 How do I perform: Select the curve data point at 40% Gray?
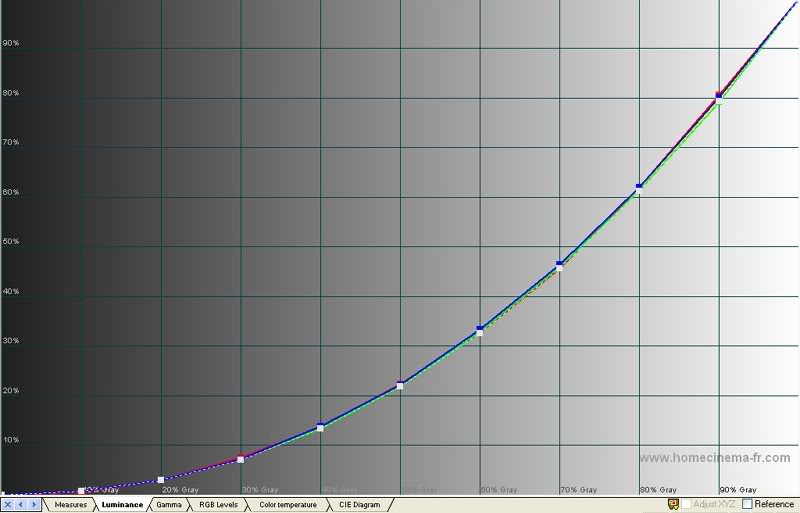[320, 427]
